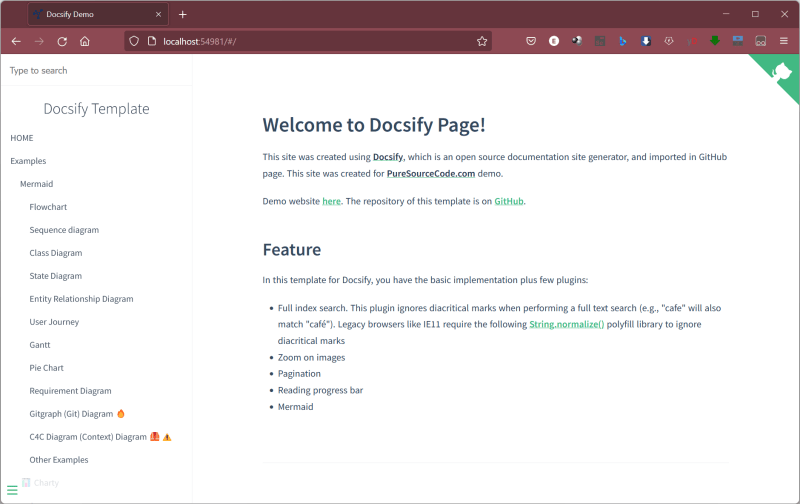800x504 pixels.
Task: Click the 'Mermaid' bullet in Feature list
Action: tap(295, 407)
